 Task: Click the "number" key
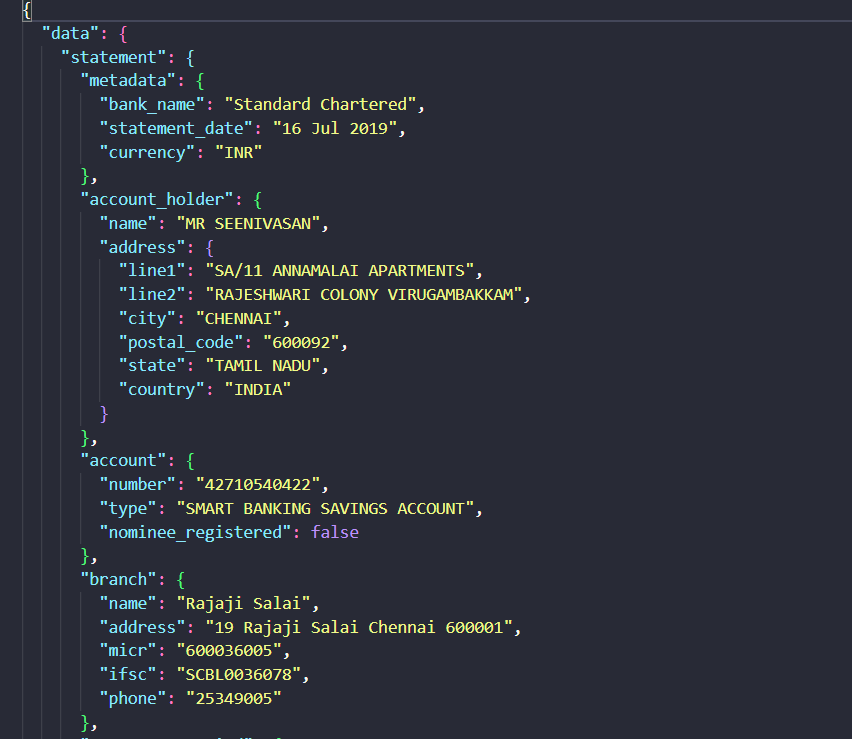[x=138, y=485]
